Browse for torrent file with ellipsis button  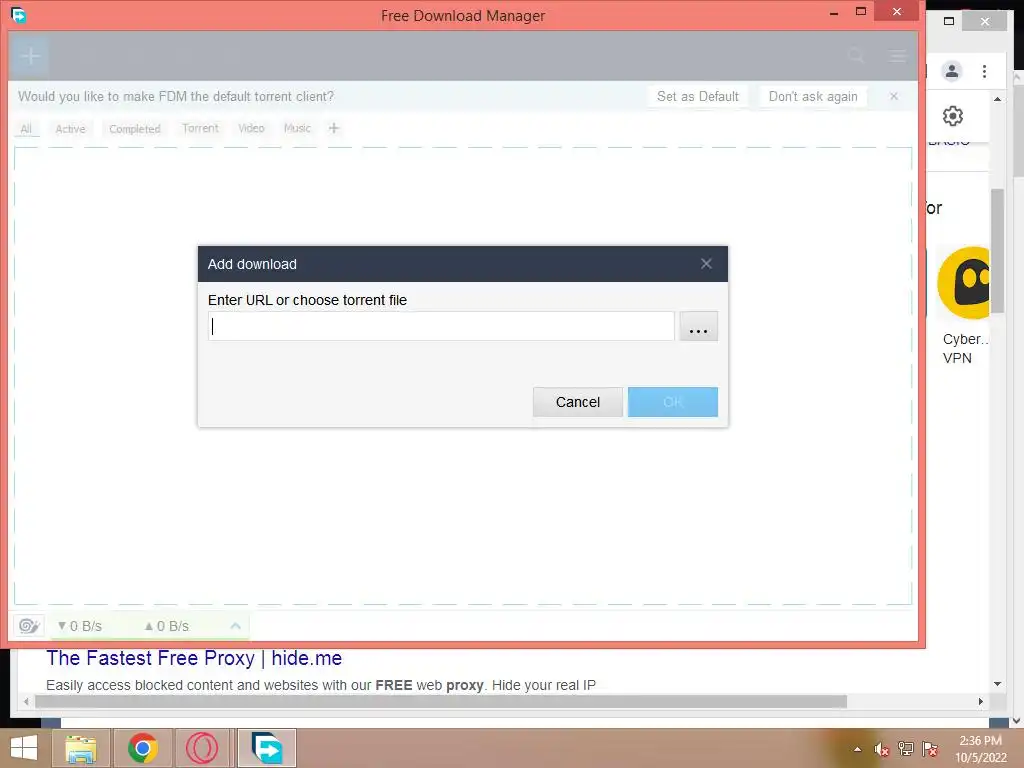699,326
